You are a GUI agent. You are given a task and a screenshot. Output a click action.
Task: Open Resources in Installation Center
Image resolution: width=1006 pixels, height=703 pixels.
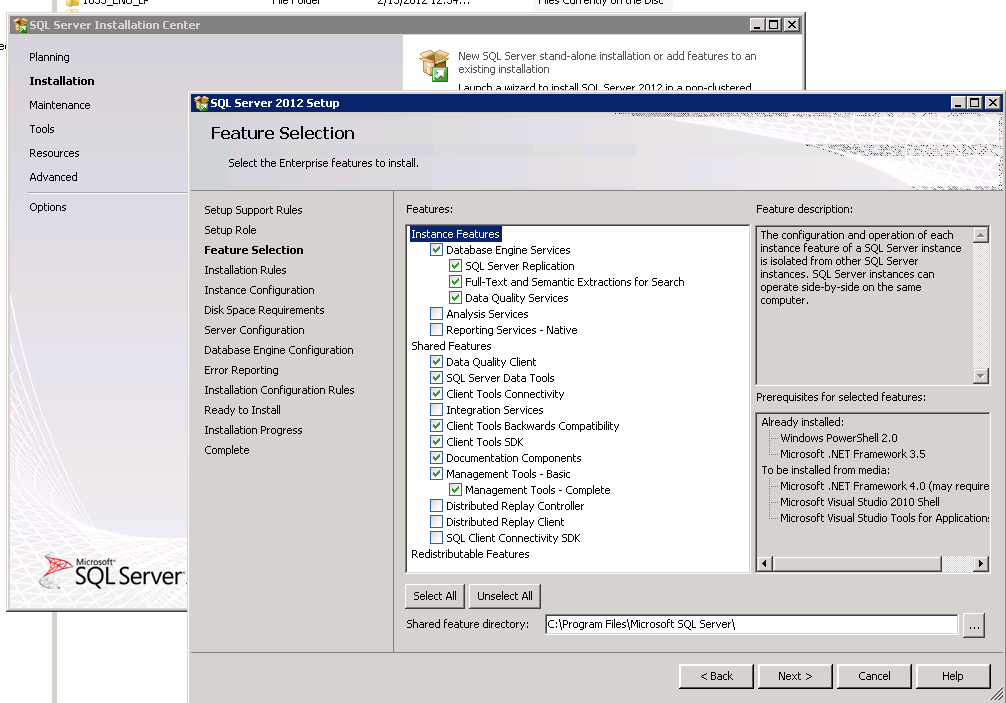click(54, 153)
